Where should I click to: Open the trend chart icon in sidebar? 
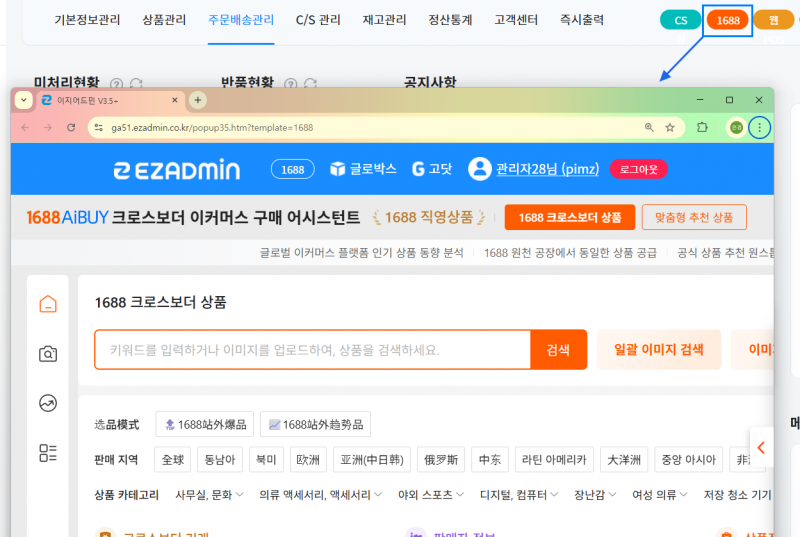pyautogui.click(x=47, y=403)
